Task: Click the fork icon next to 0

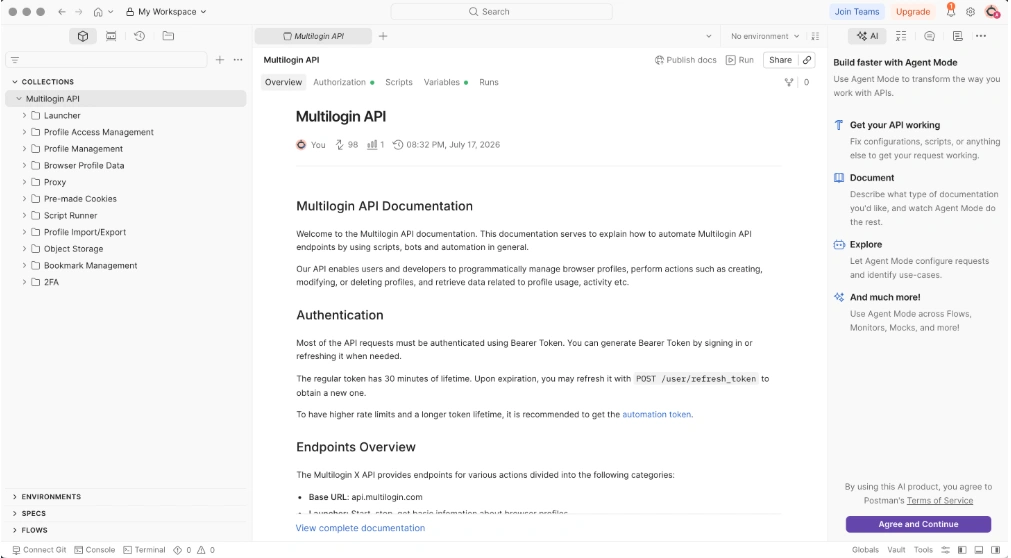Action: 789,82
